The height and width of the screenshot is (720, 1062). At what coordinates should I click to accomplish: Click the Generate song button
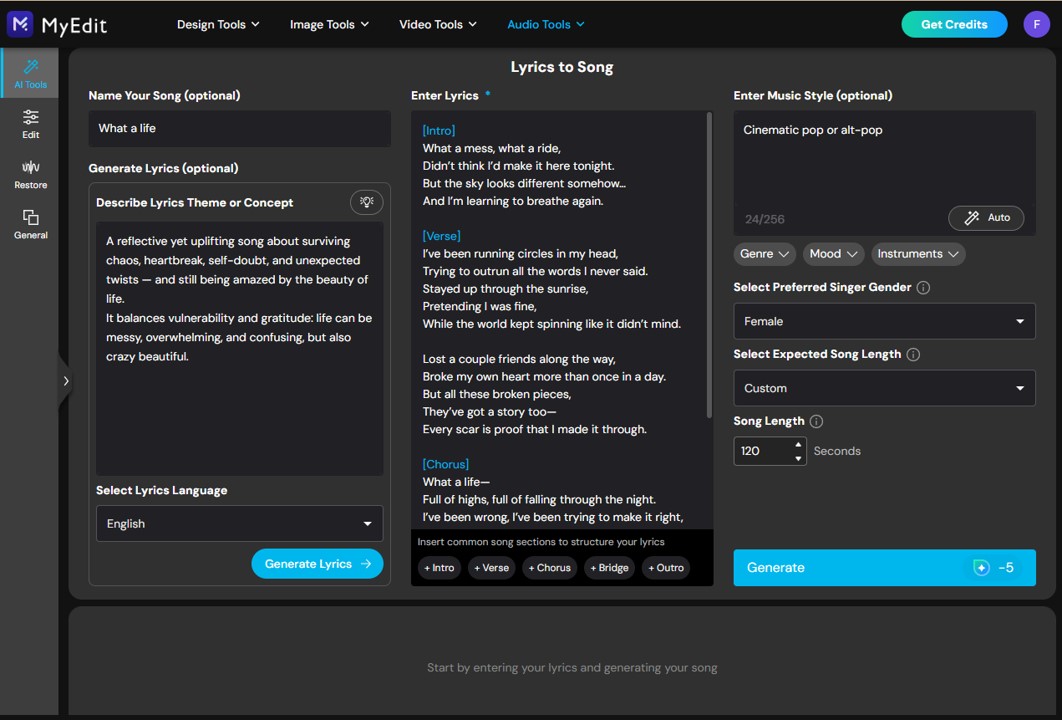(x=884, y=568)
